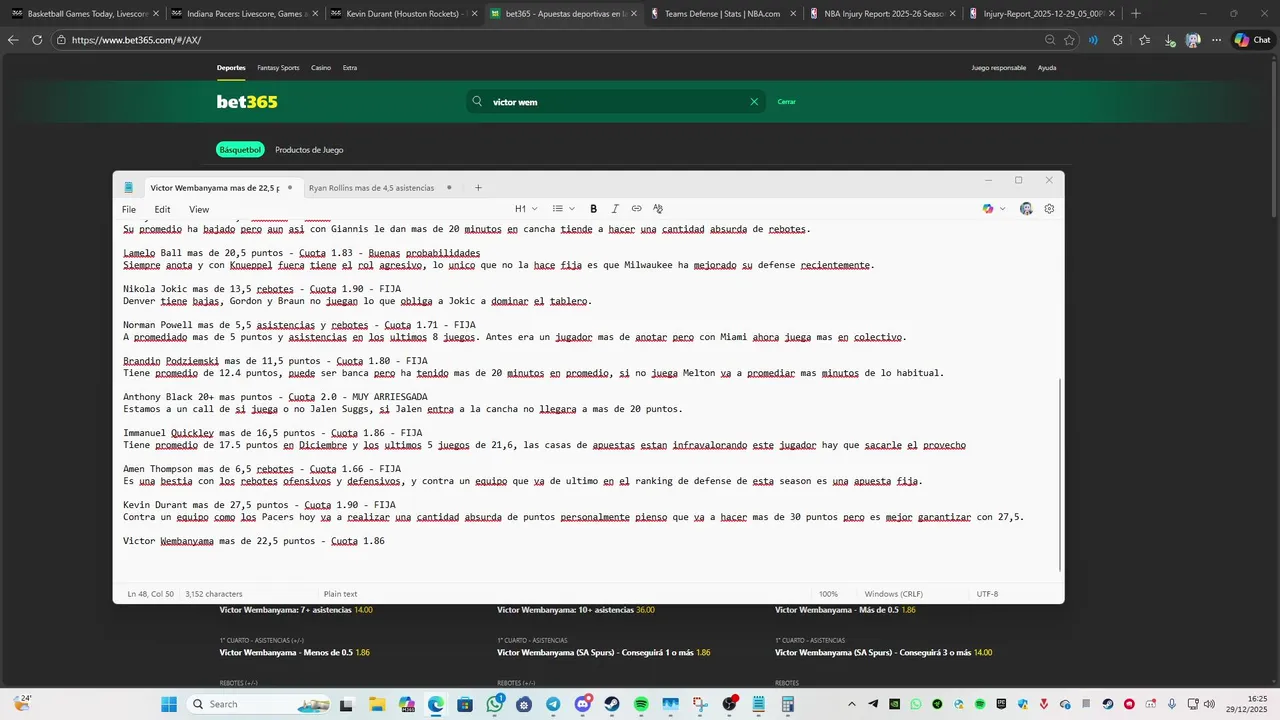The width and height of the screenshot is (1280, 720).
Task: Open the Edge downloads icon
Action: (1169, 40)
